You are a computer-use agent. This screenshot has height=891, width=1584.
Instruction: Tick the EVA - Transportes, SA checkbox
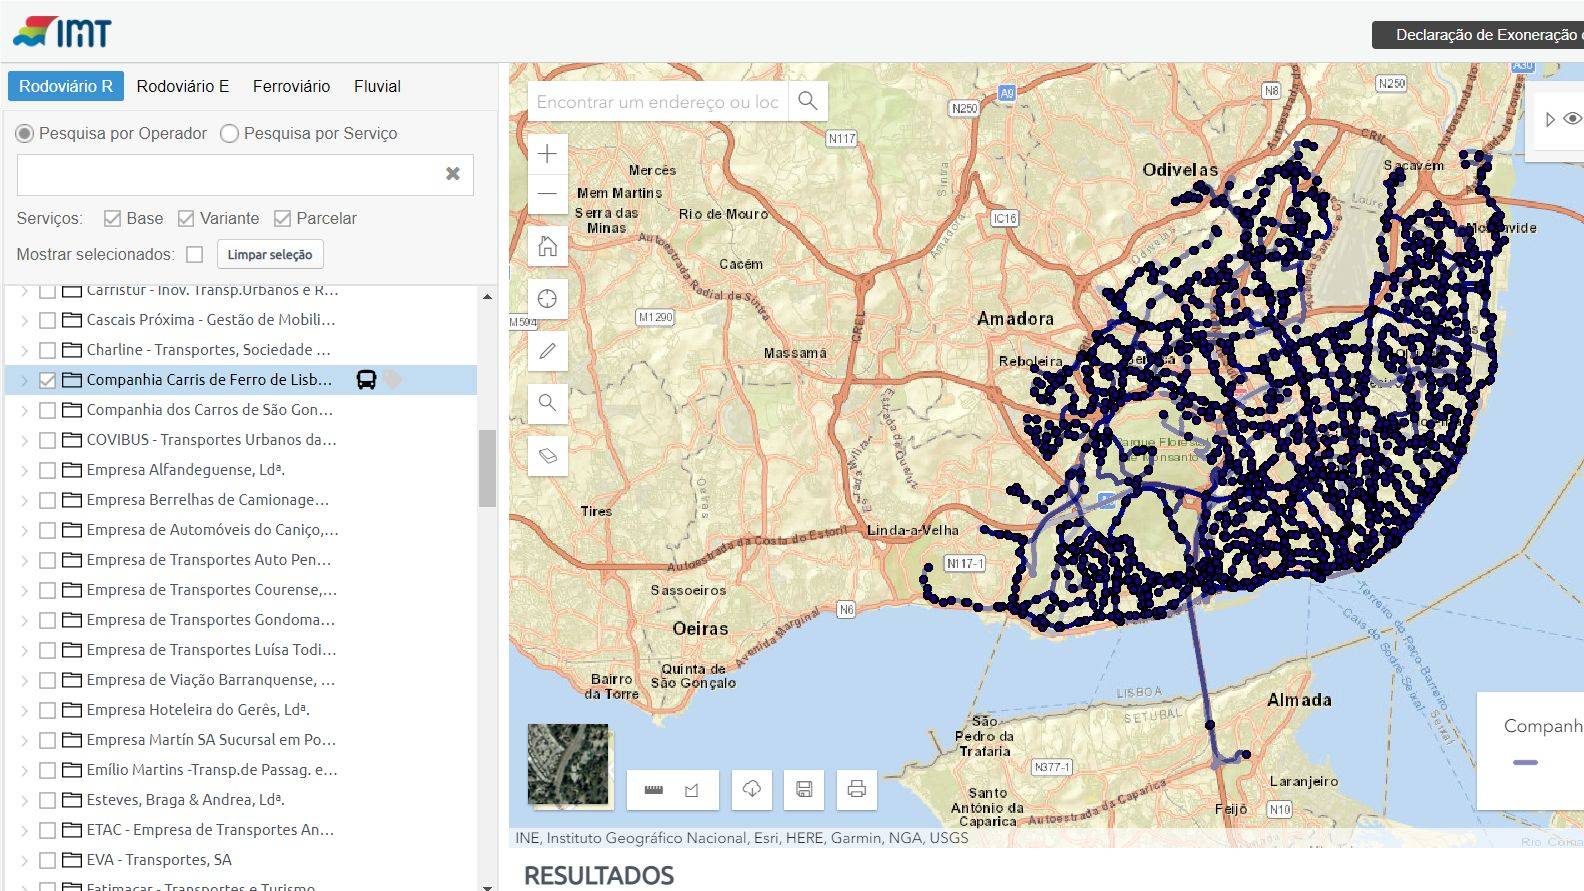point(47,860)
